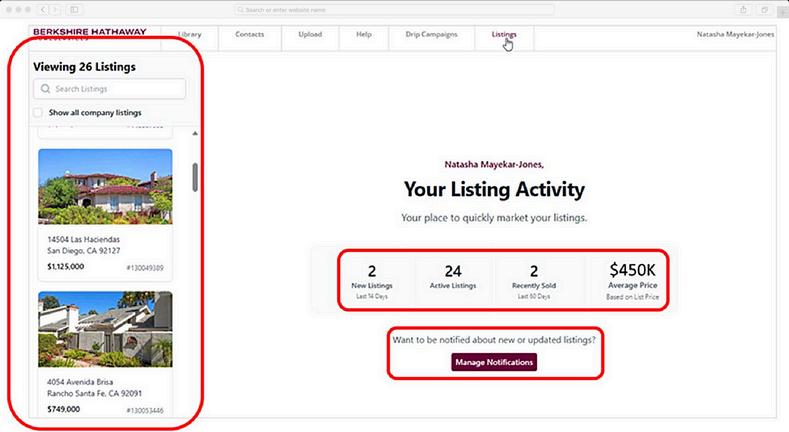Viewport: 789px width, 432px height.
Task: Select the Upload tab
Action: click(310, 34)
